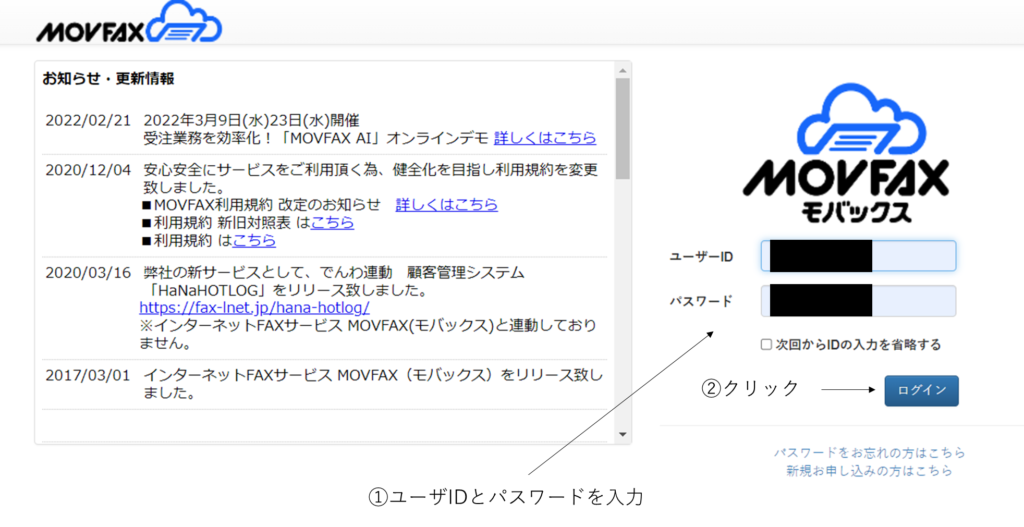The width and height of the screenshot is (1024, 527).
Task: Open the https://fax-lnet.jp/hana-hotlog/ link
Action: [x=255, y=307]
